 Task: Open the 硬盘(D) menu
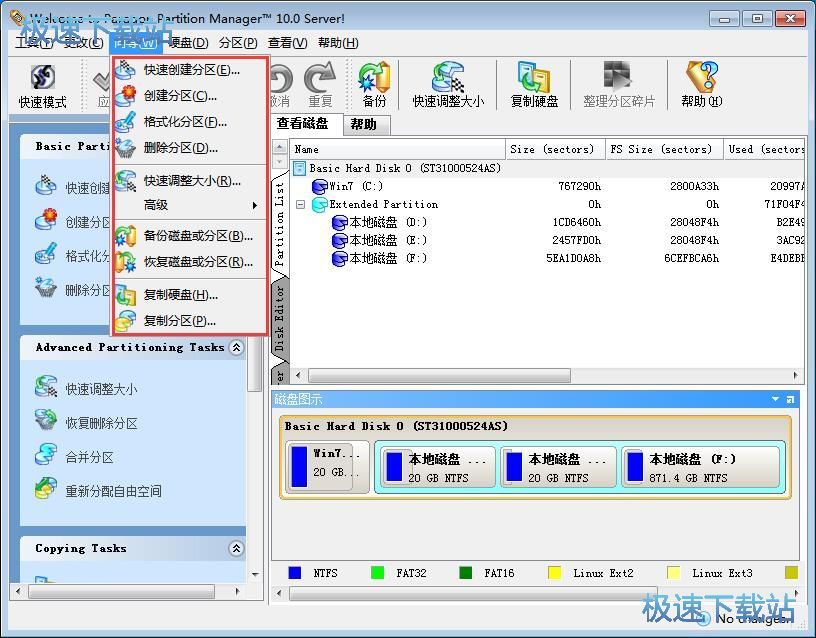188,43
